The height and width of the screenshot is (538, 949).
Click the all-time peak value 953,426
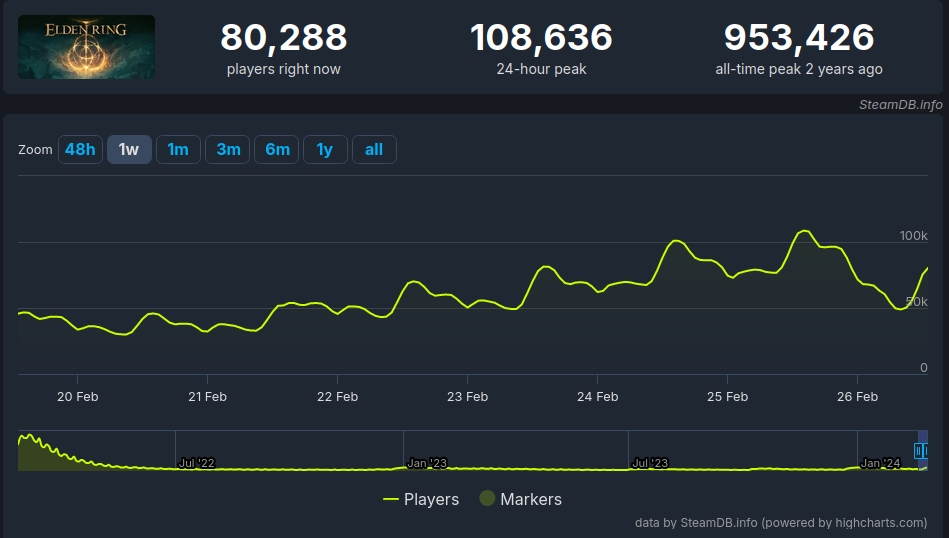[799, 38]
